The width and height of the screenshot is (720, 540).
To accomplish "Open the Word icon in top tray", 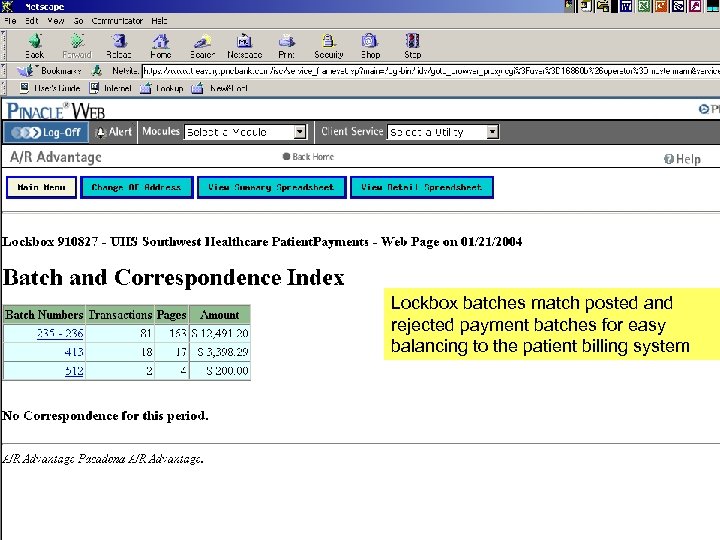I will pos(626,6).
